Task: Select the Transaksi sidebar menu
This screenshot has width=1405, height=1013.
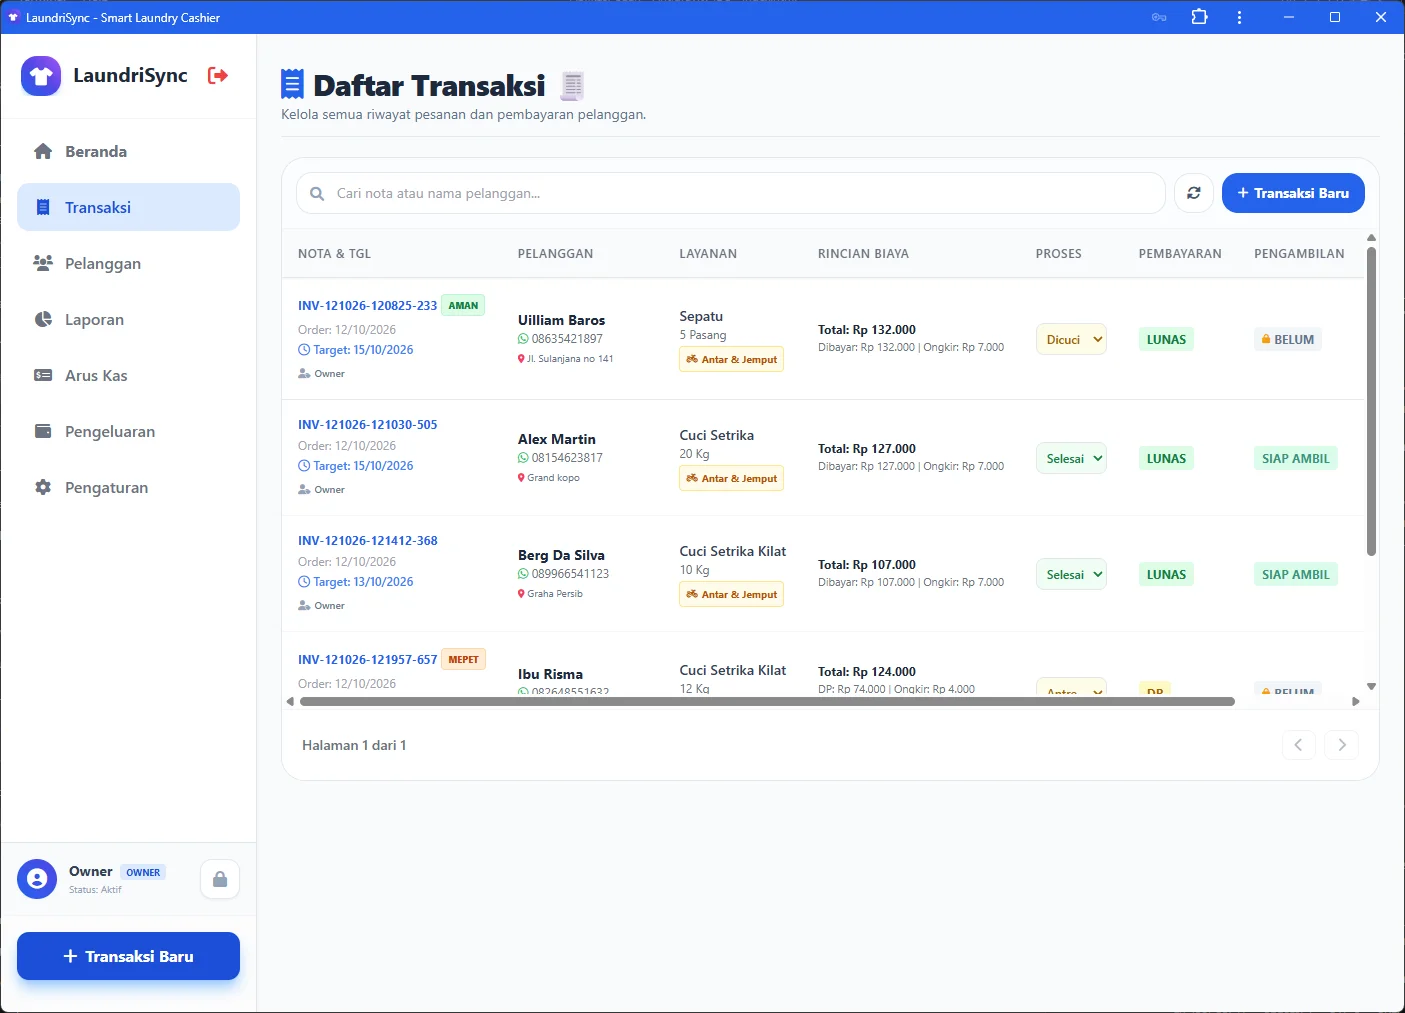Action: click(128, 208)
